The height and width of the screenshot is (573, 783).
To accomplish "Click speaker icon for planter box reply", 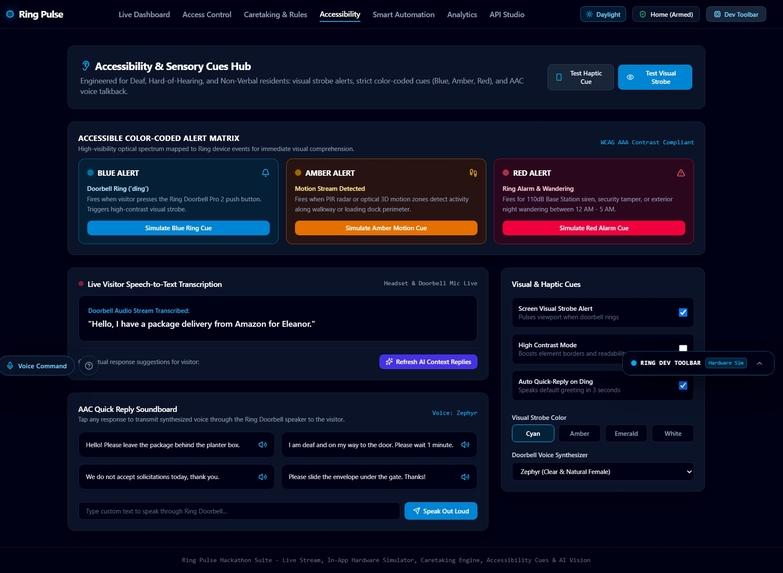I will [263, 445].
